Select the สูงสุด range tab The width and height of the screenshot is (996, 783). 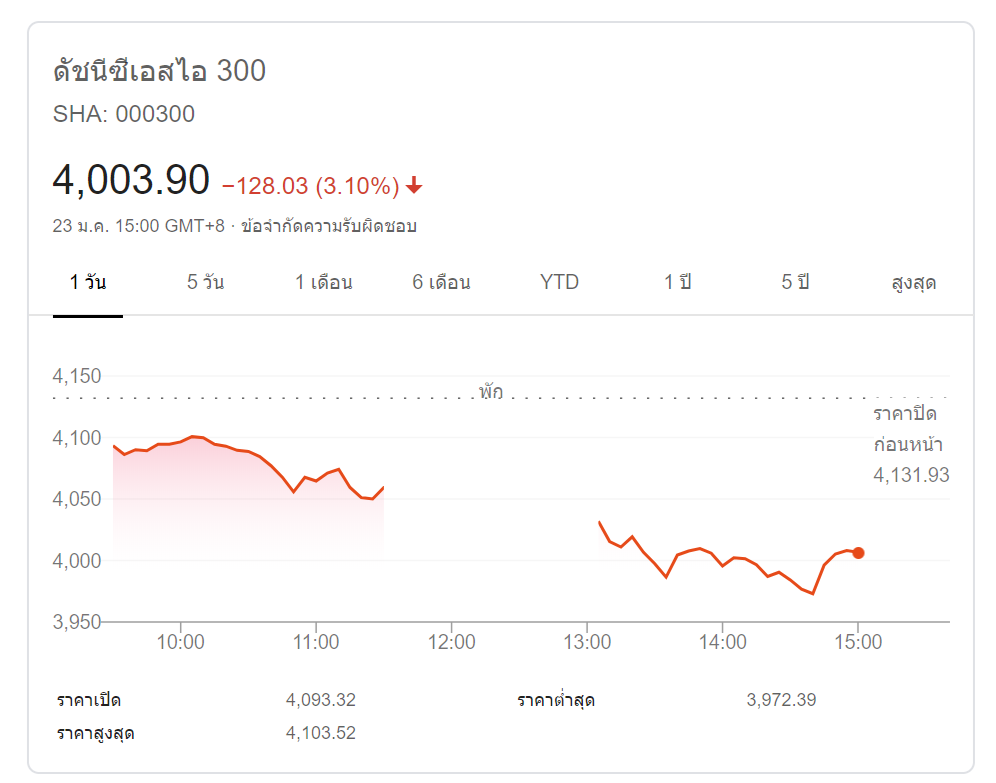pyautogui.click(x=913, y=282)
